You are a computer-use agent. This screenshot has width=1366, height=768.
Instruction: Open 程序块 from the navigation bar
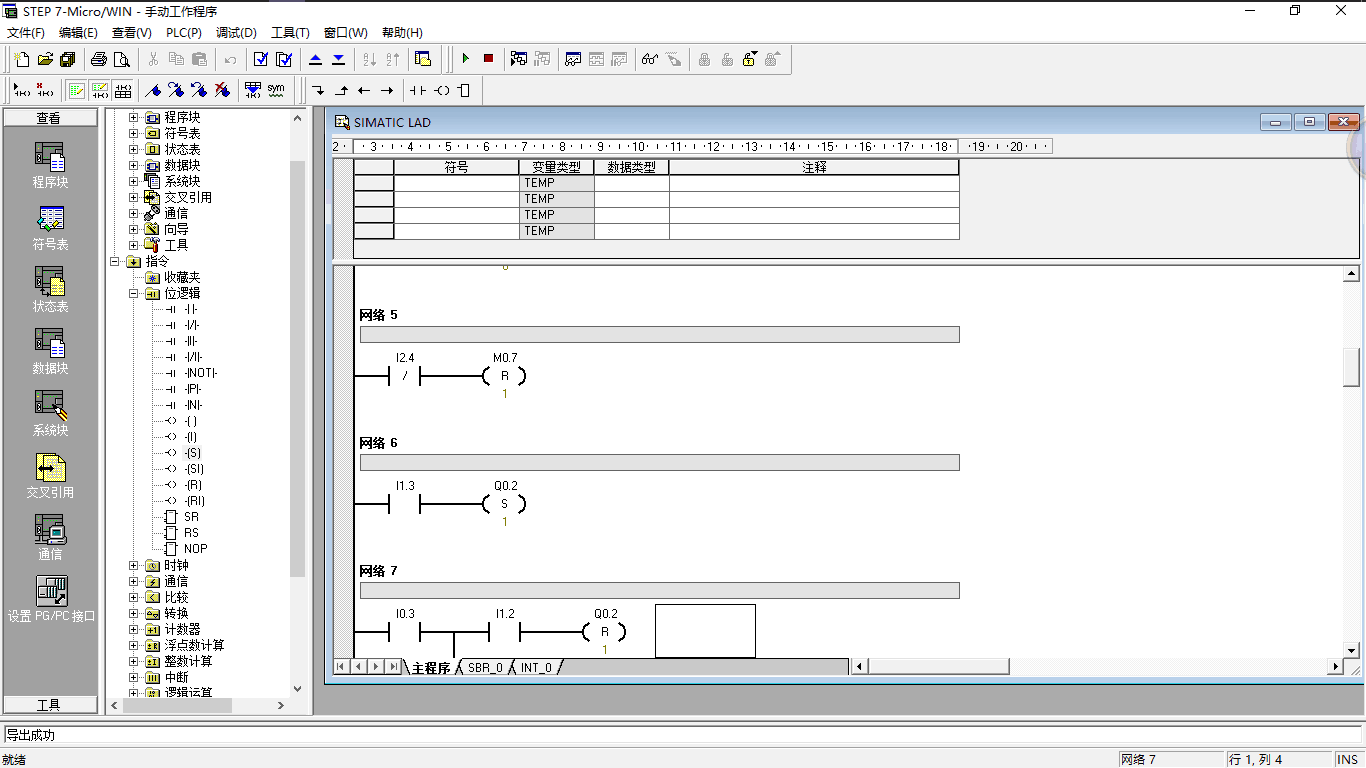coord(50,165)
